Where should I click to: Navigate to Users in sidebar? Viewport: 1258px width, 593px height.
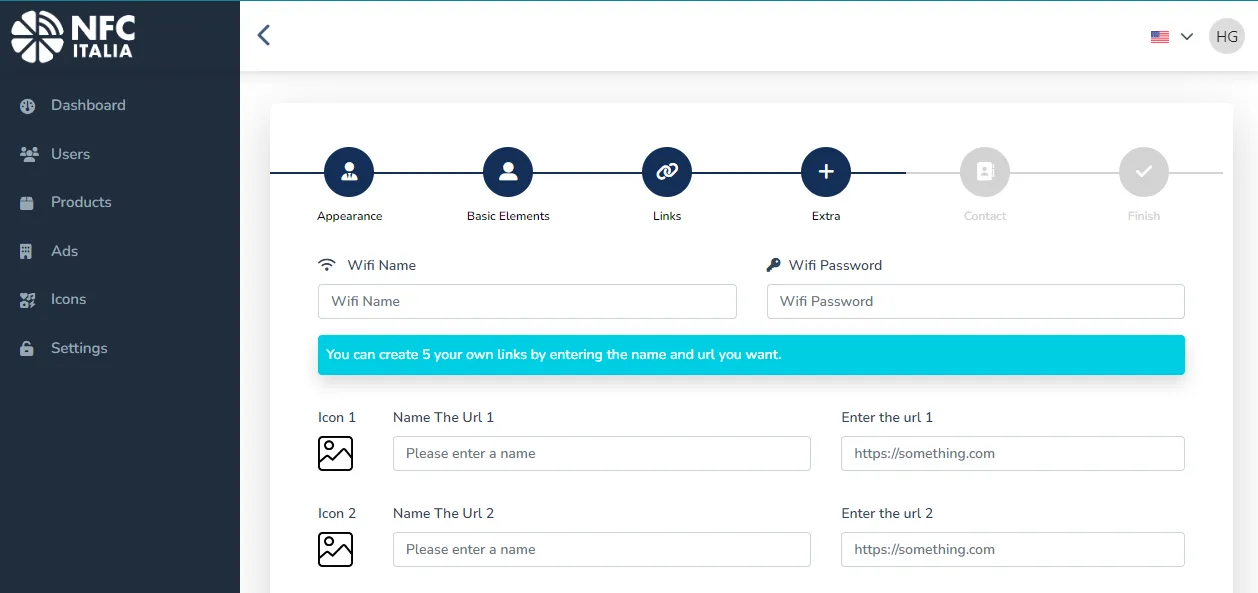(x=70, y=154)
